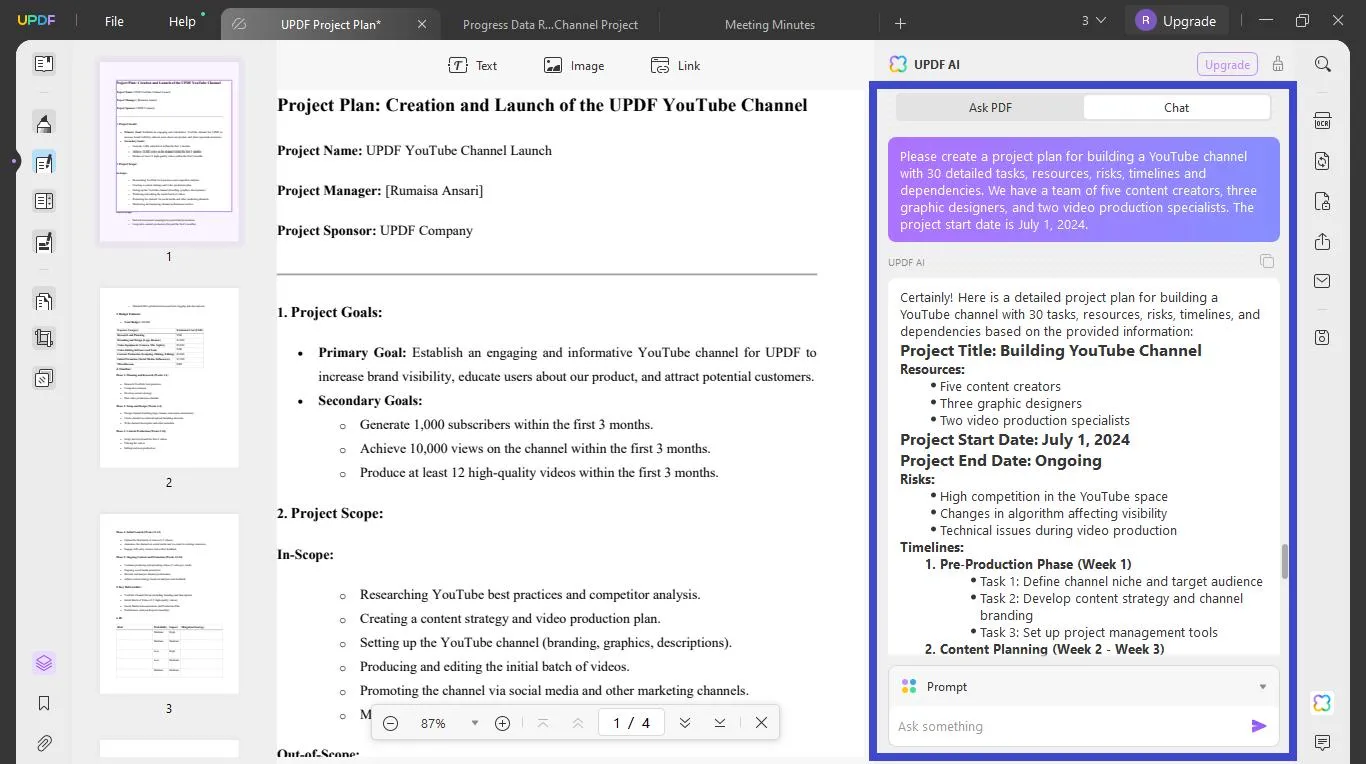1366x764 pixels.
Task: Expand the device count dropdown near Upgrade
Action: click(1090, 19)
